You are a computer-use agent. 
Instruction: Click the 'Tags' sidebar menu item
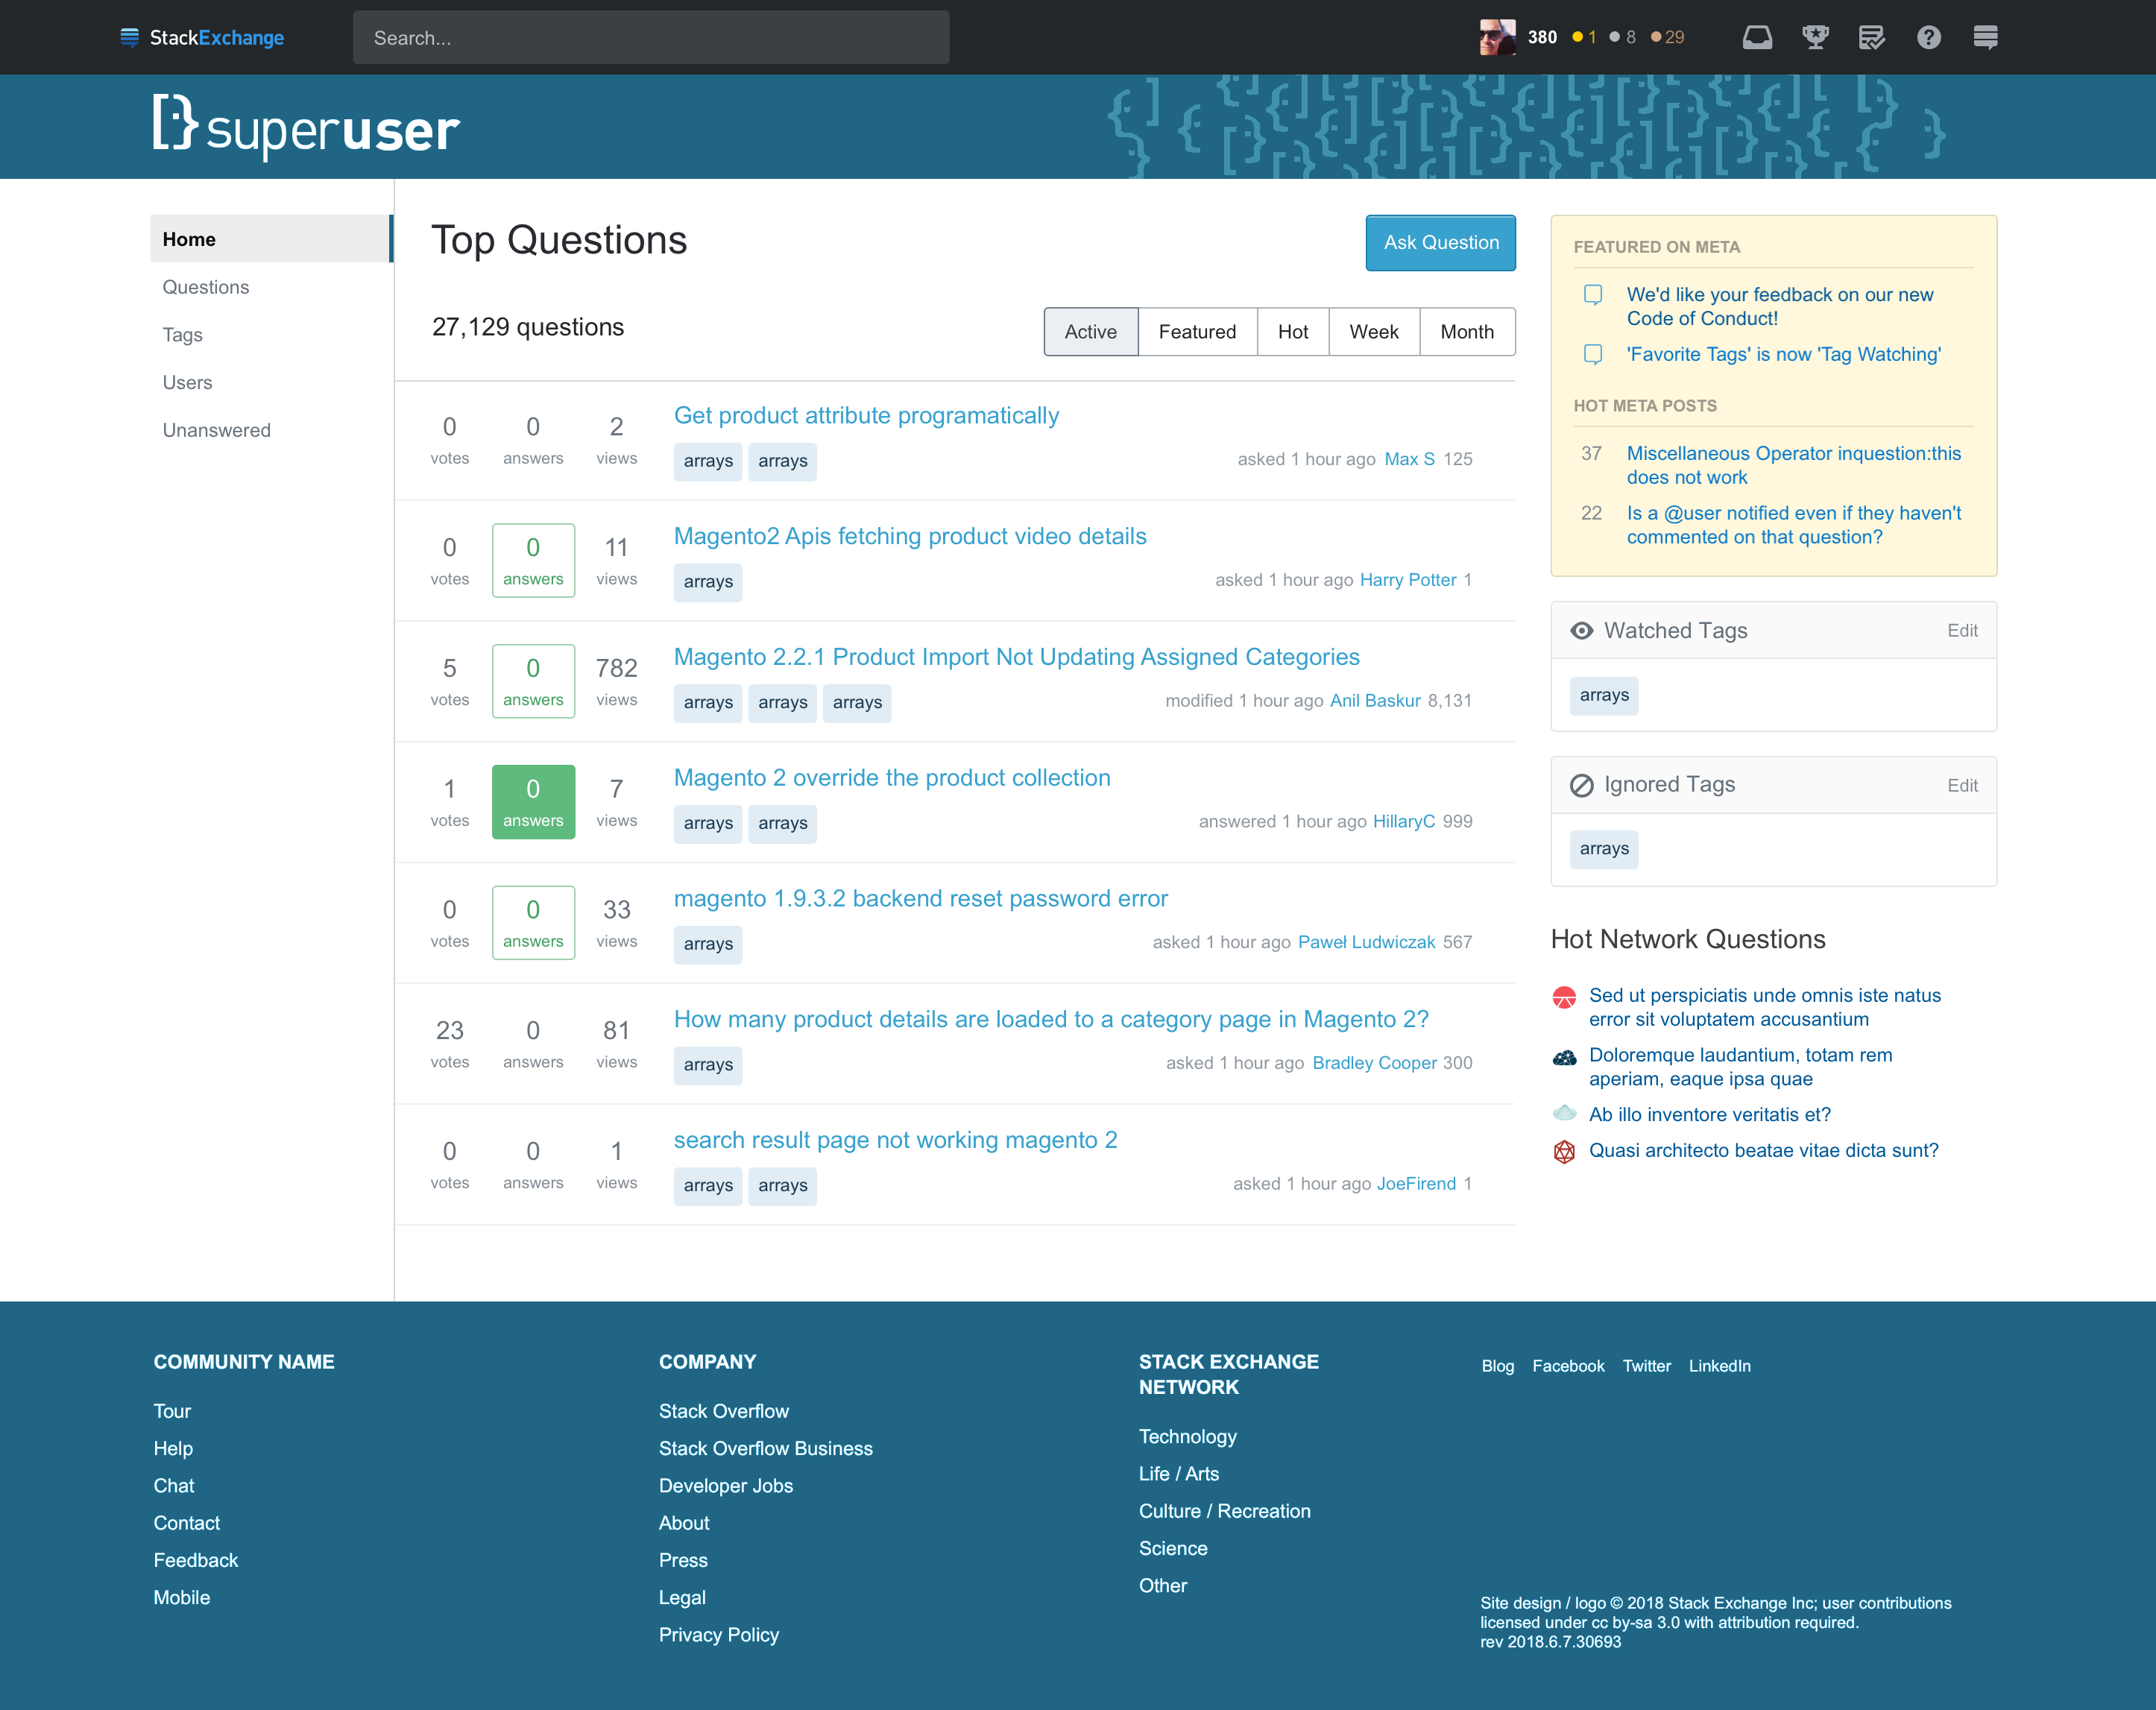[x=182, y=334]
